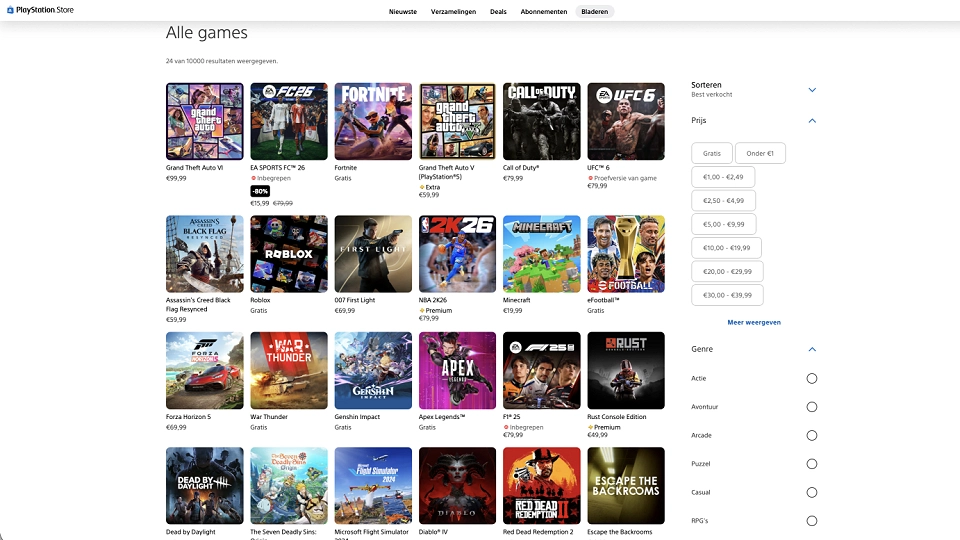Select the RPG's genre radio button
The width and height of the screenshot is (960, 540).
point(812,521)
